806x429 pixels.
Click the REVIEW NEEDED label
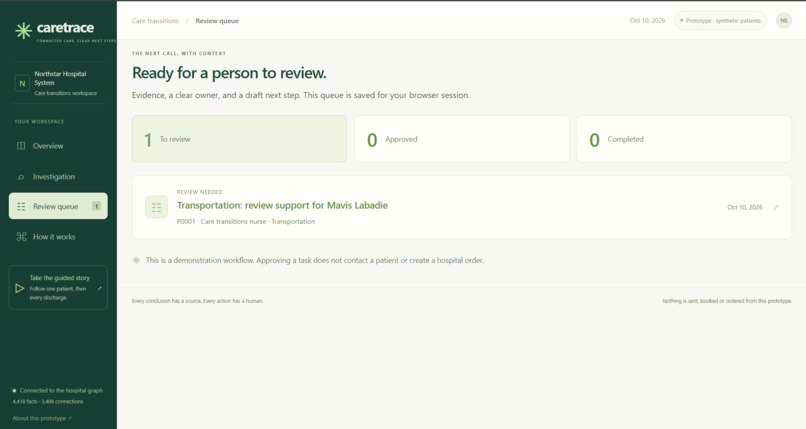199,192
